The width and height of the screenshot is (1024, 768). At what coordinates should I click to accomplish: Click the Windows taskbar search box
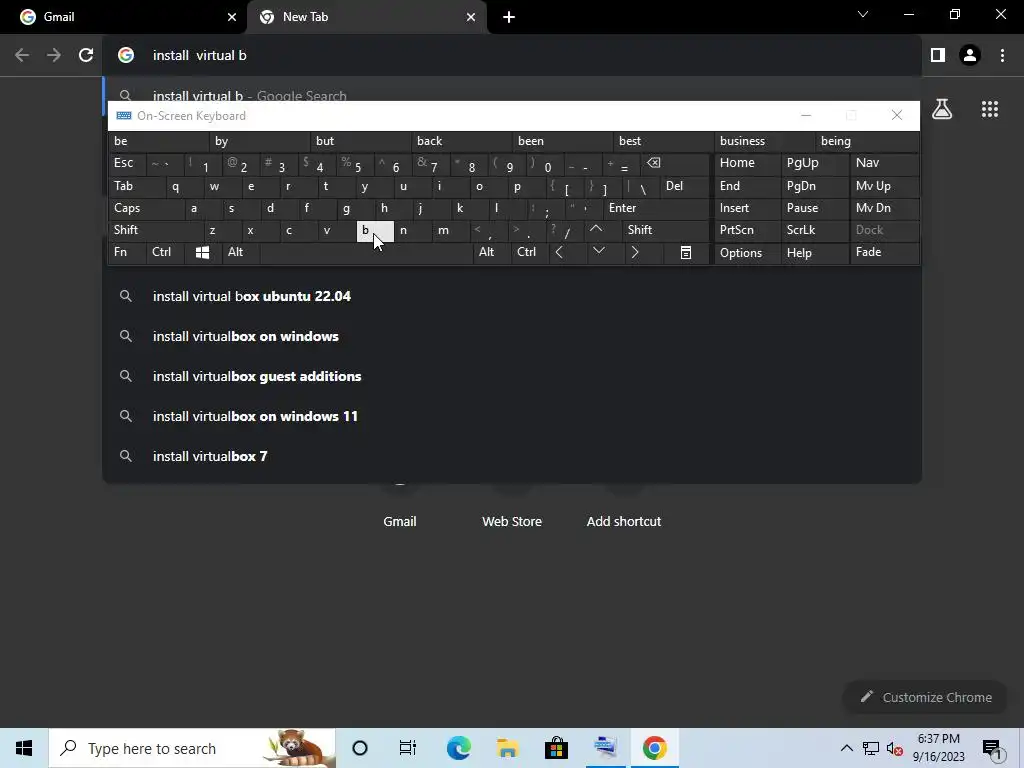pyautogui.click(x=192, y=748)
